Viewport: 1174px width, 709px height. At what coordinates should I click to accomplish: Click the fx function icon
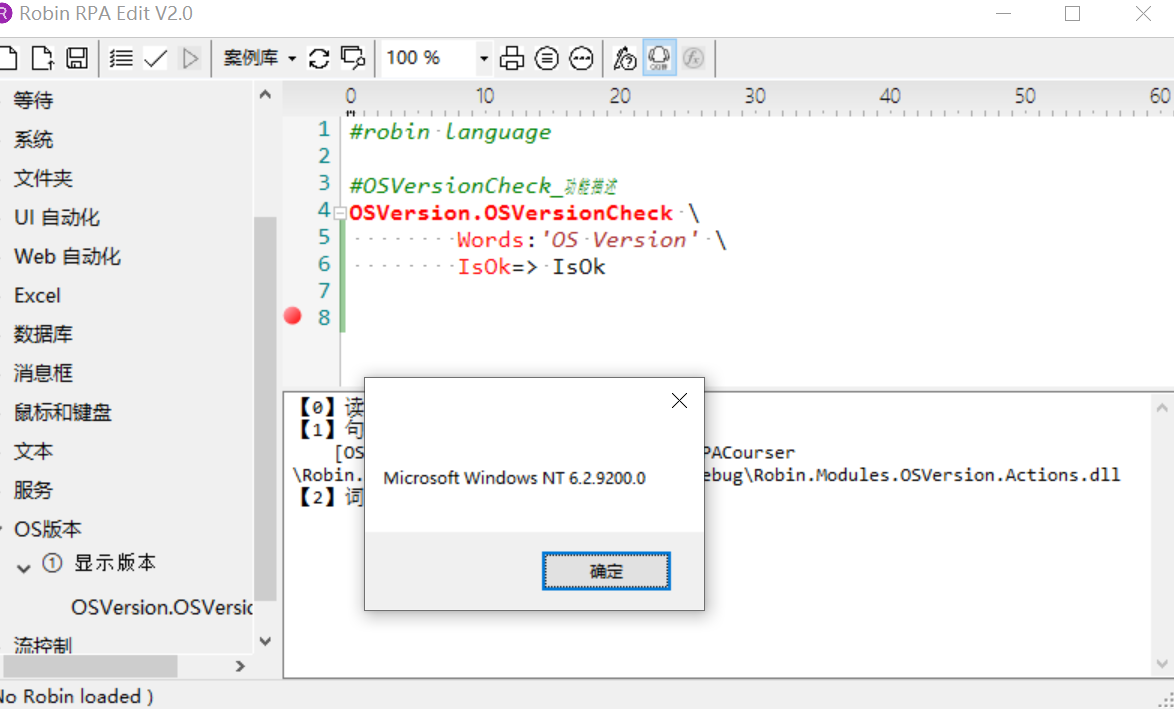coord(694,58)
